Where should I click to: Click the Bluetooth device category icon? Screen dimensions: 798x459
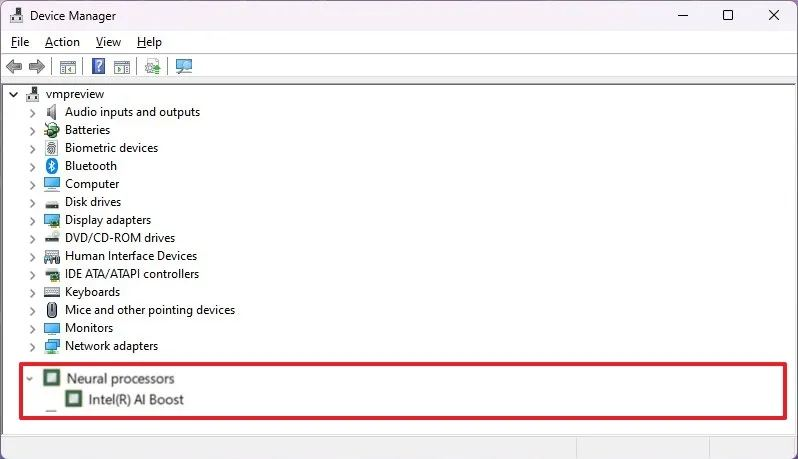pos(52,166)
